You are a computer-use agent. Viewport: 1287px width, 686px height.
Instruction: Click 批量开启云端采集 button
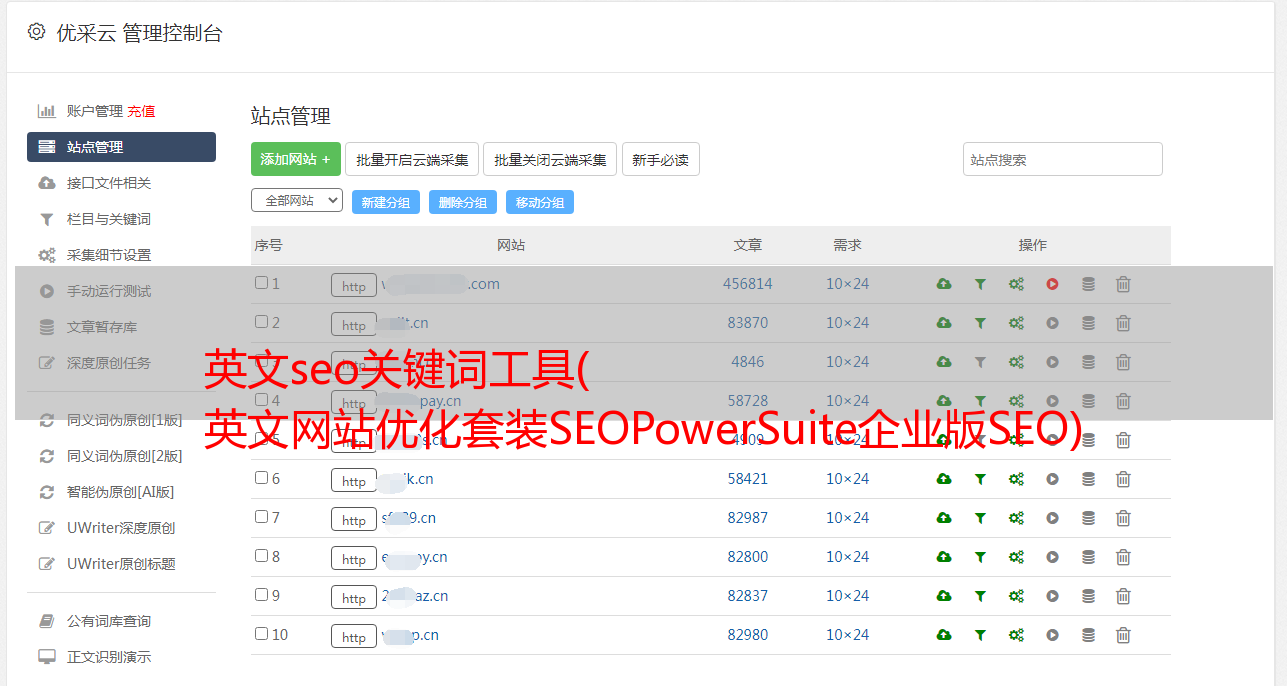point(412,159)
